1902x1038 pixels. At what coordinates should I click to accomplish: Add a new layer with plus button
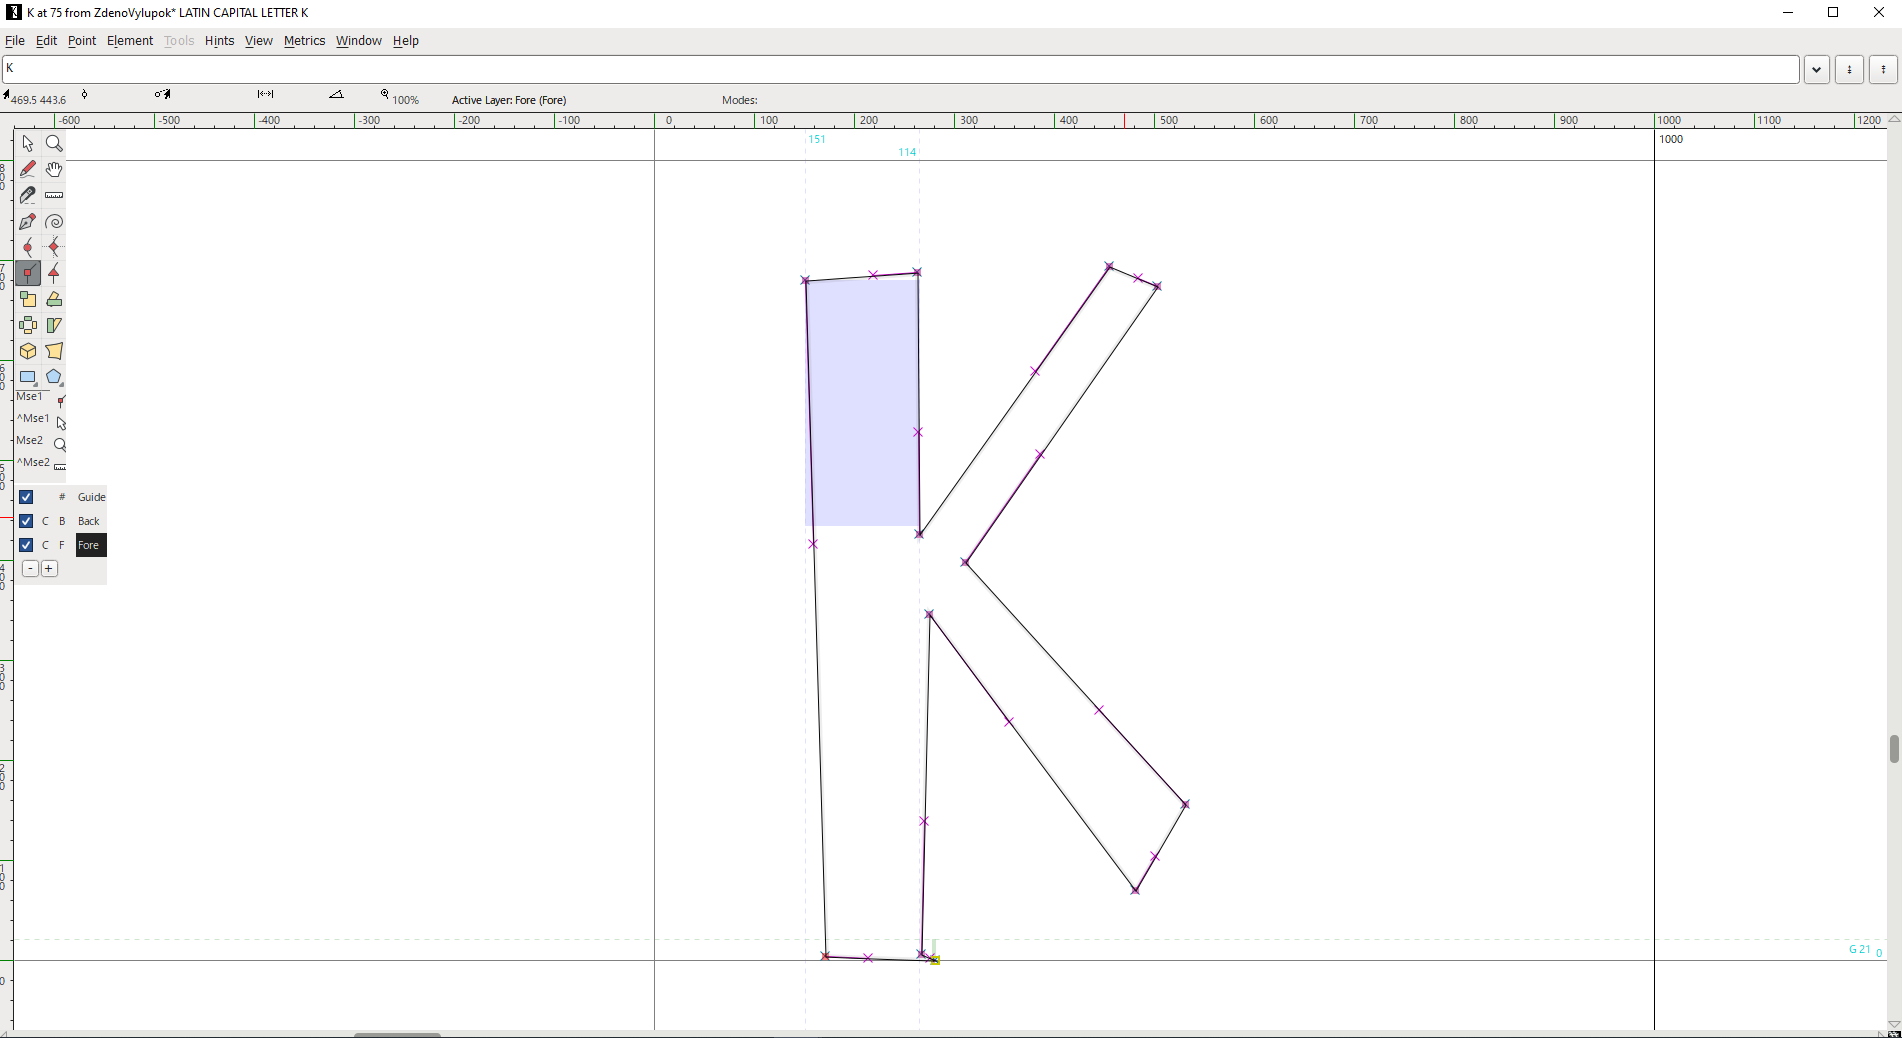point(49,569)
